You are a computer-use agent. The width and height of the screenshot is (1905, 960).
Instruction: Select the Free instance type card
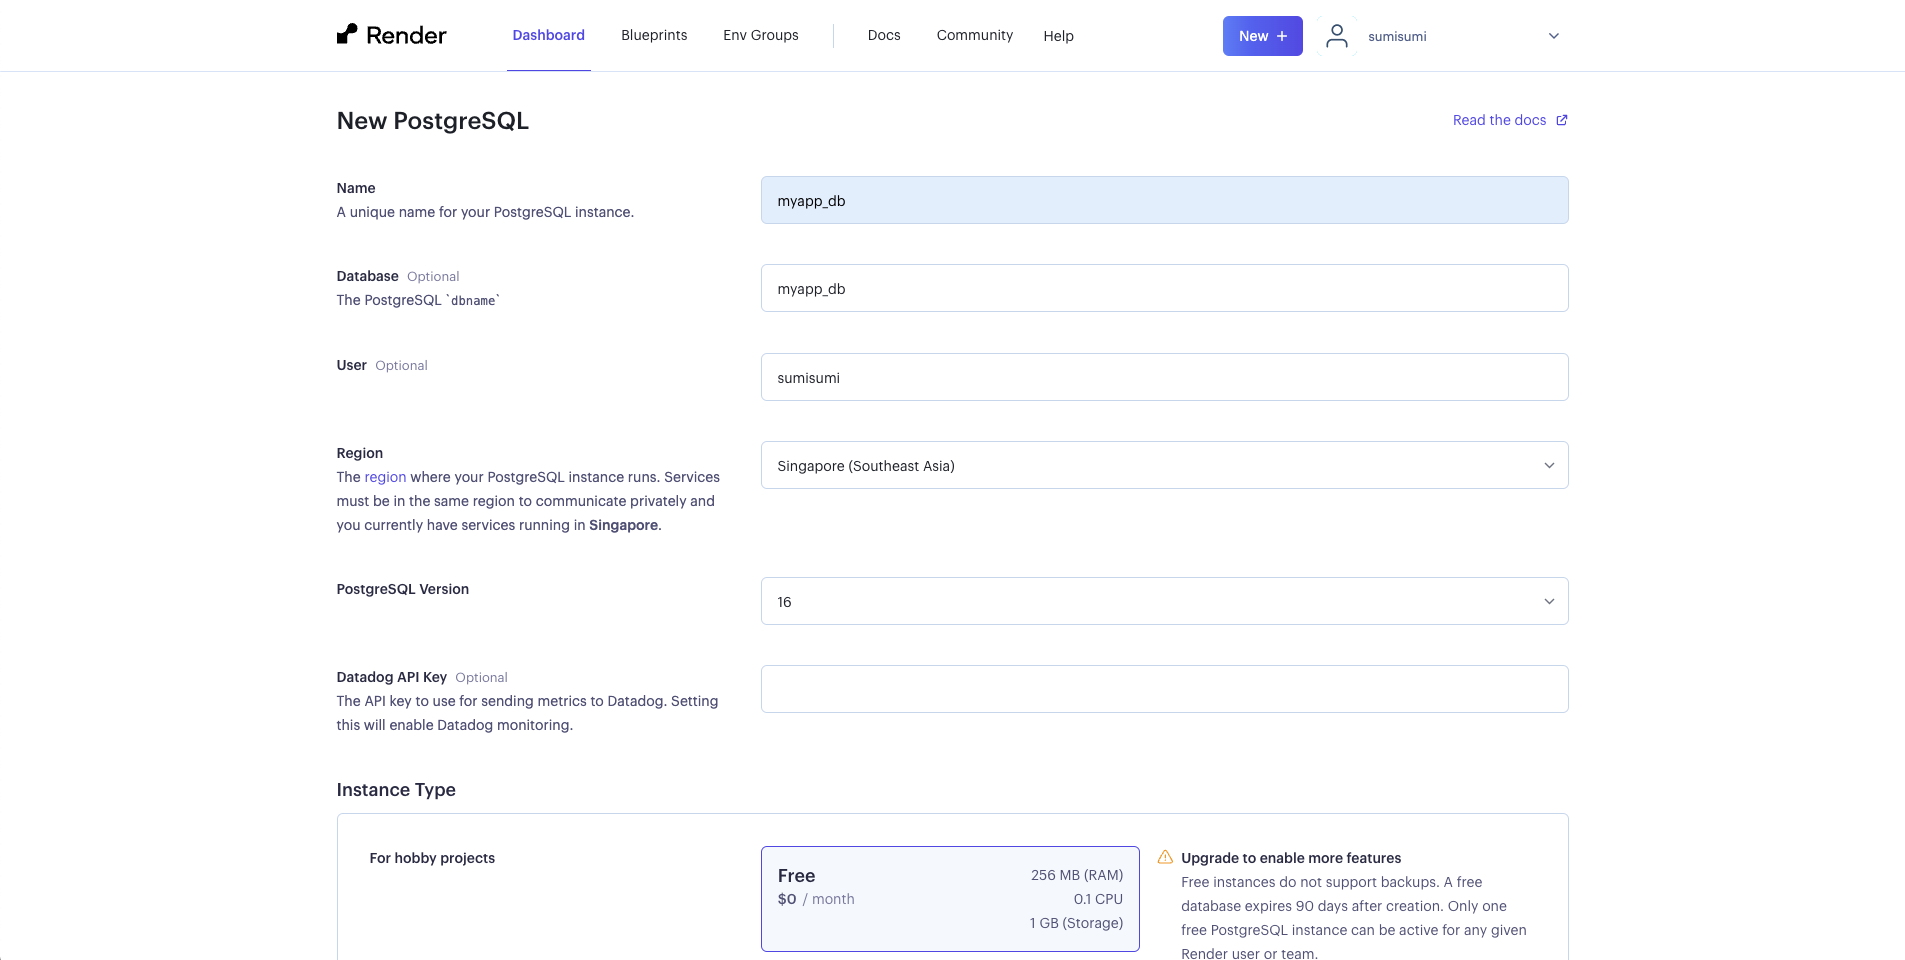pos(950,899)
